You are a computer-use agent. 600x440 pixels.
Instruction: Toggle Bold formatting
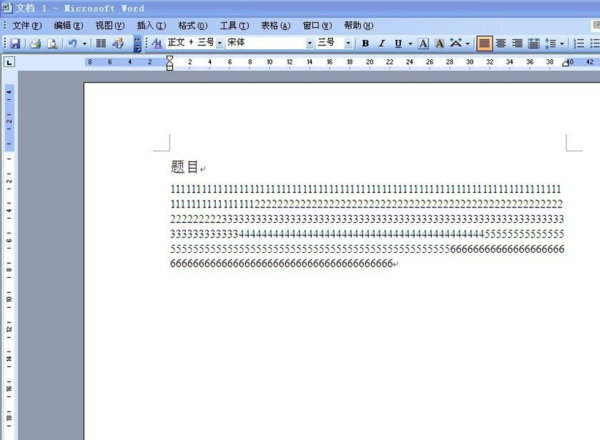[365, 43]
